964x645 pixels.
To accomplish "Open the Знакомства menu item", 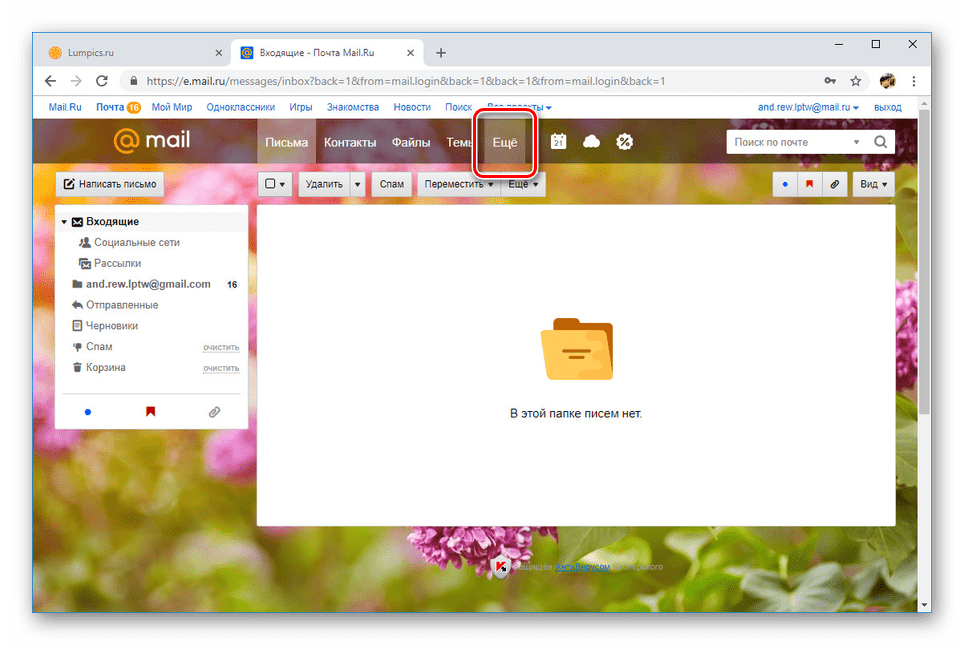I will pos(353,106).
